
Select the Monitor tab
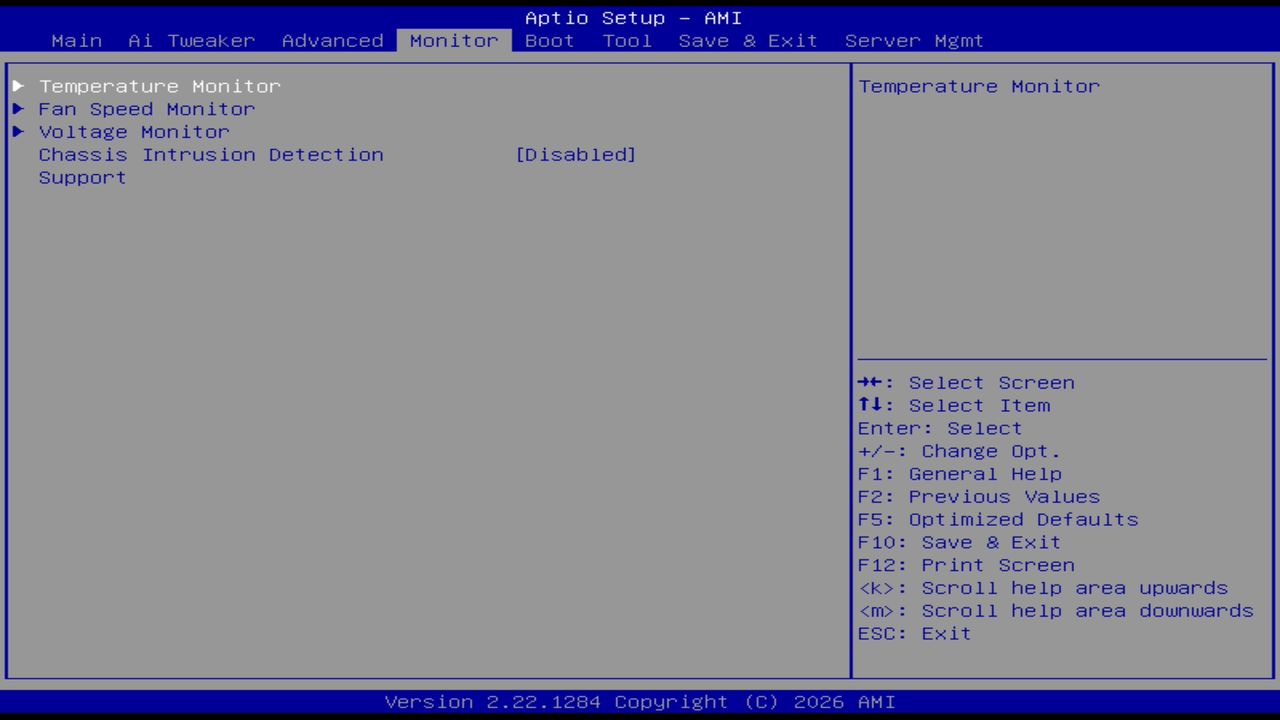[454, 41]
